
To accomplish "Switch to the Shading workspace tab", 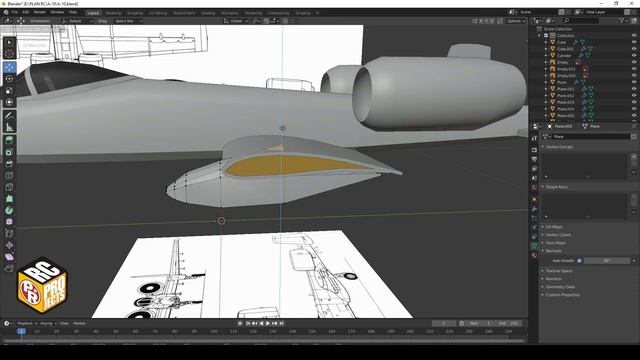I will [208, 13].
